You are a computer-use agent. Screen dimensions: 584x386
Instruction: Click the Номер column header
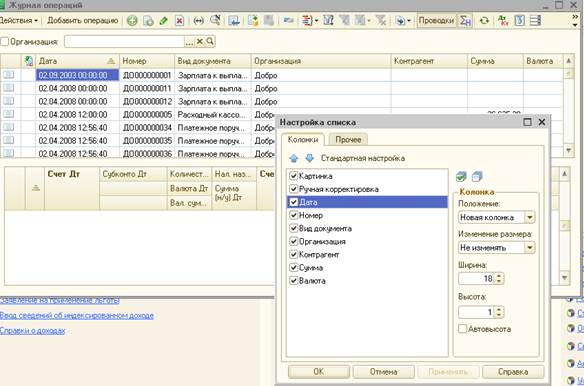[147, 61]
